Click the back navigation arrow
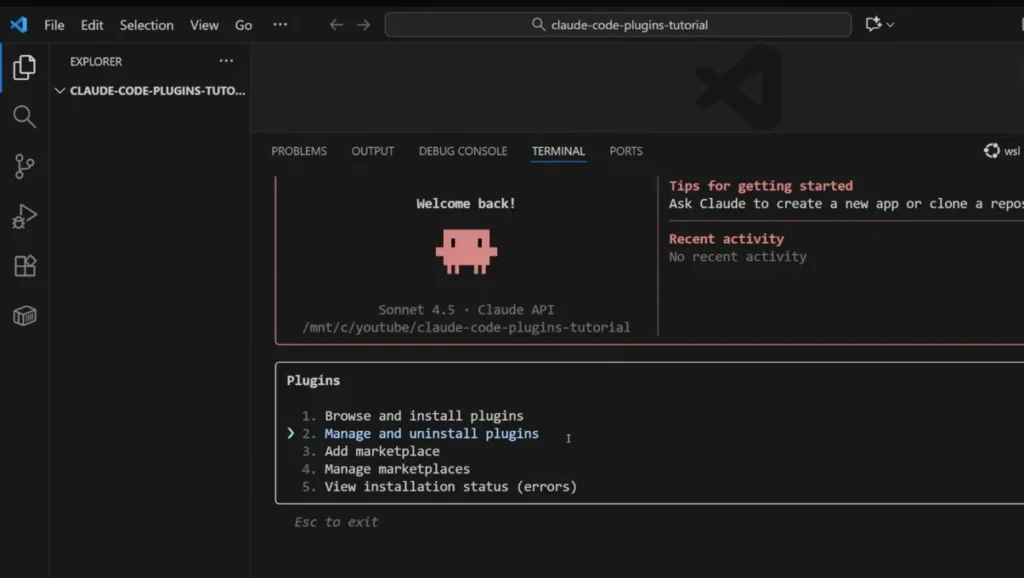The height and width of the screenshot is (578, 1024). 336,24
